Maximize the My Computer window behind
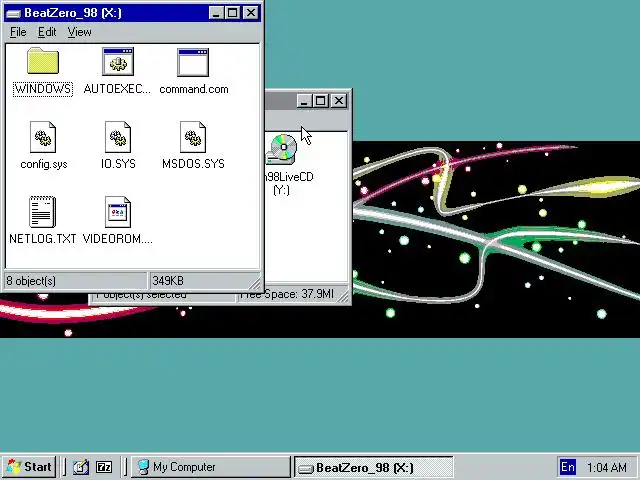This screenshot has height=480, width=640. point(320,100)
